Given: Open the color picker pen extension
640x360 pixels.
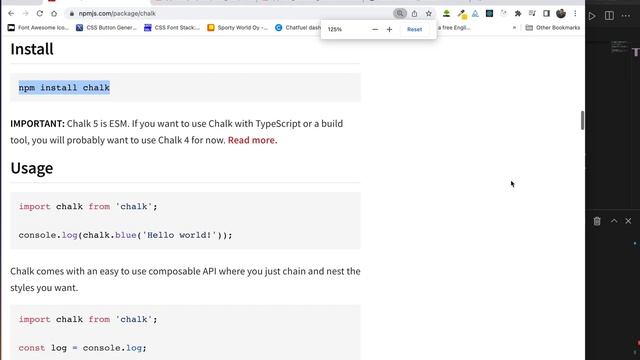Looking at the screenshot, I should click(x=462, y=14).
